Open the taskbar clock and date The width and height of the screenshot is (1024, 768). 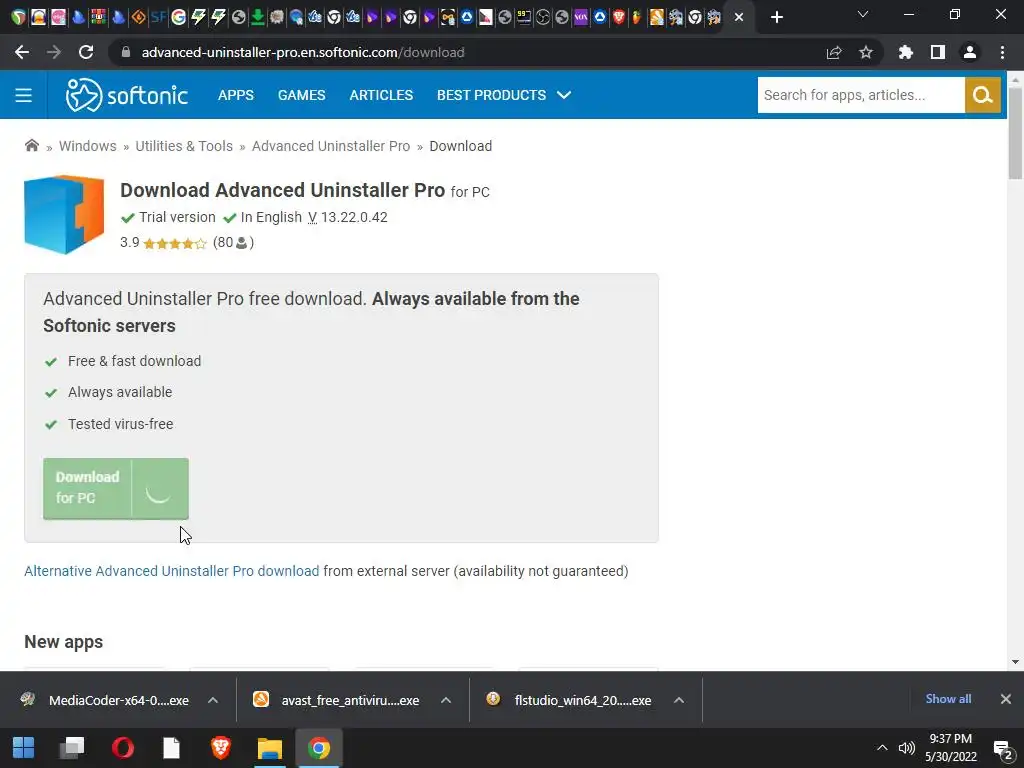(951, 748)
